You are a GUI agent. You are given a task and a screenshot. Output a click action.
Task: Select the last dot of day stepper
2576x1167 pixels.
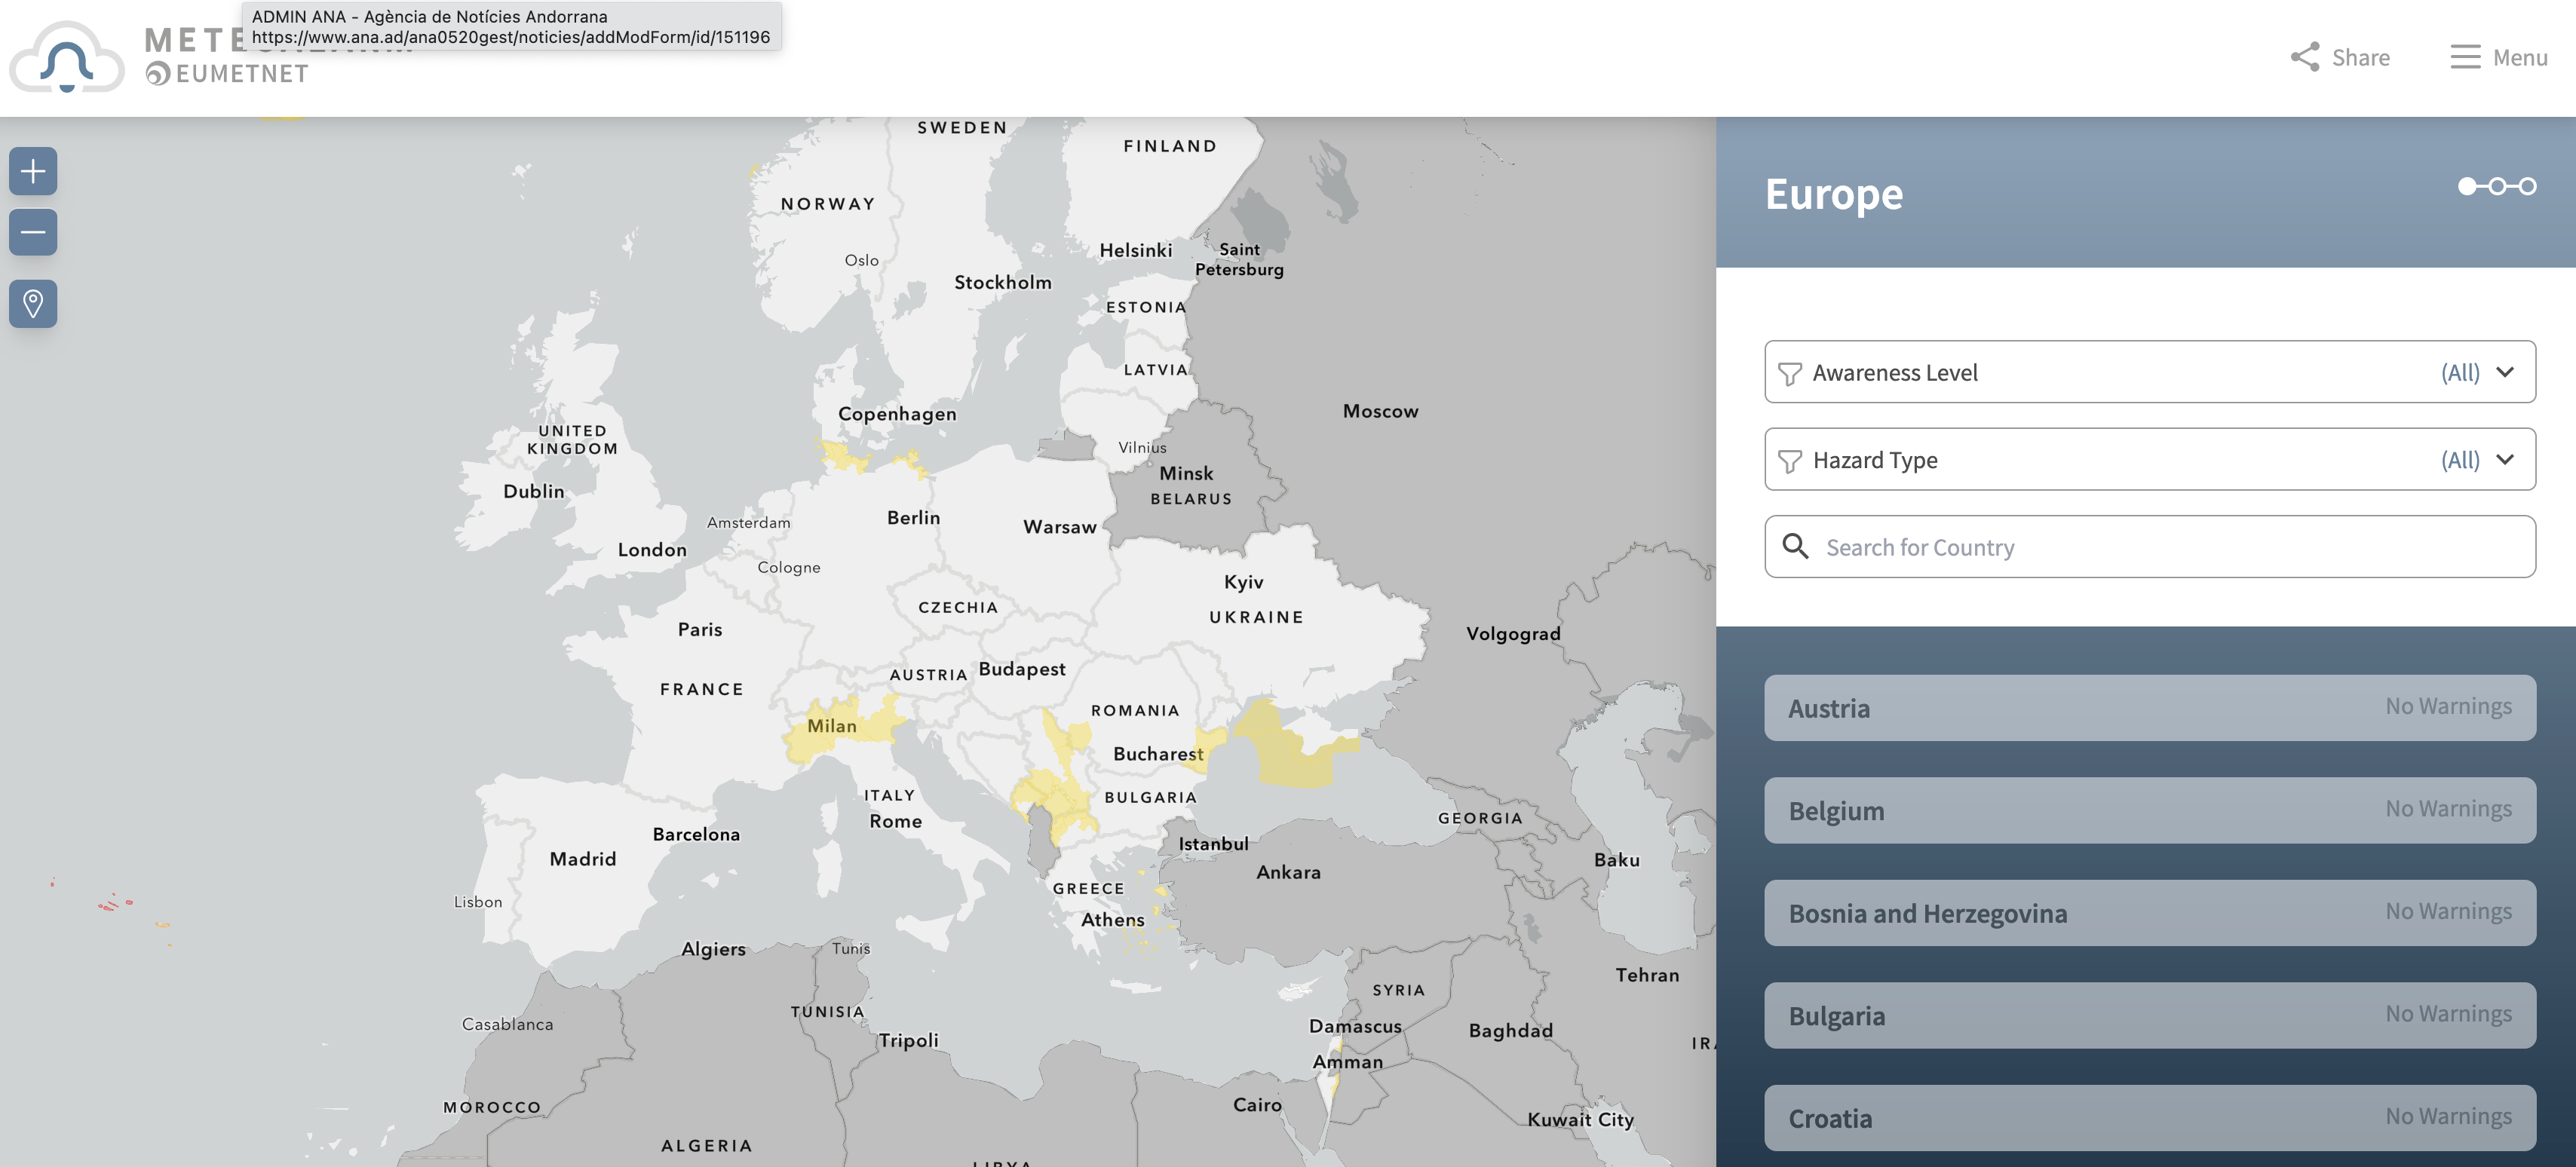2528,186
